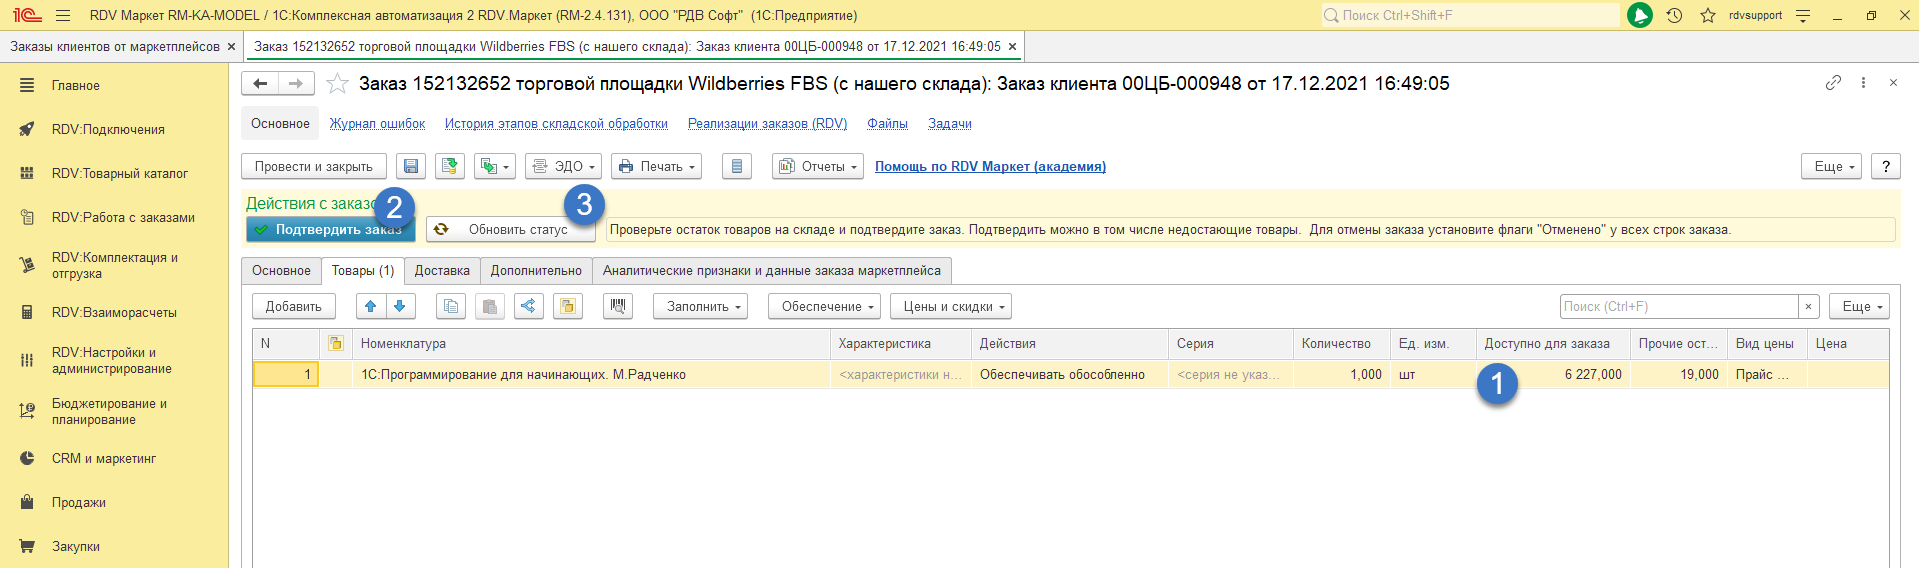Open the Цены и скидки dropdown
The image size is (1919, 568).
coord(951,307)
